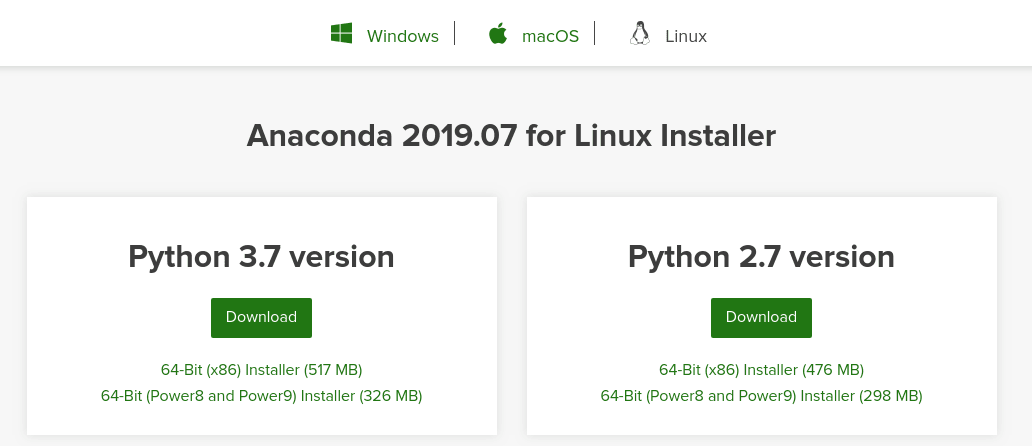Switch to the macOS installer tab
1032x446 pixels.
(x=550, y=36)
